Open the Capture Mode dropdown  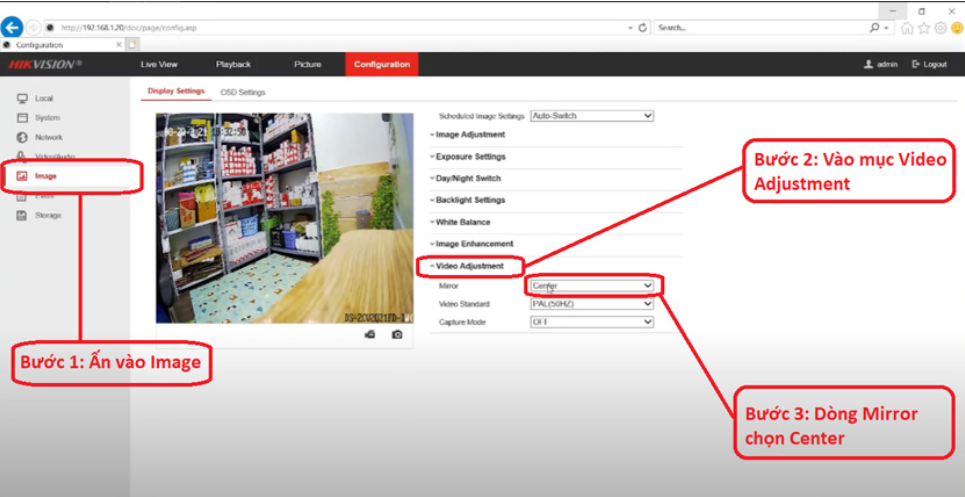click(591, 322)
